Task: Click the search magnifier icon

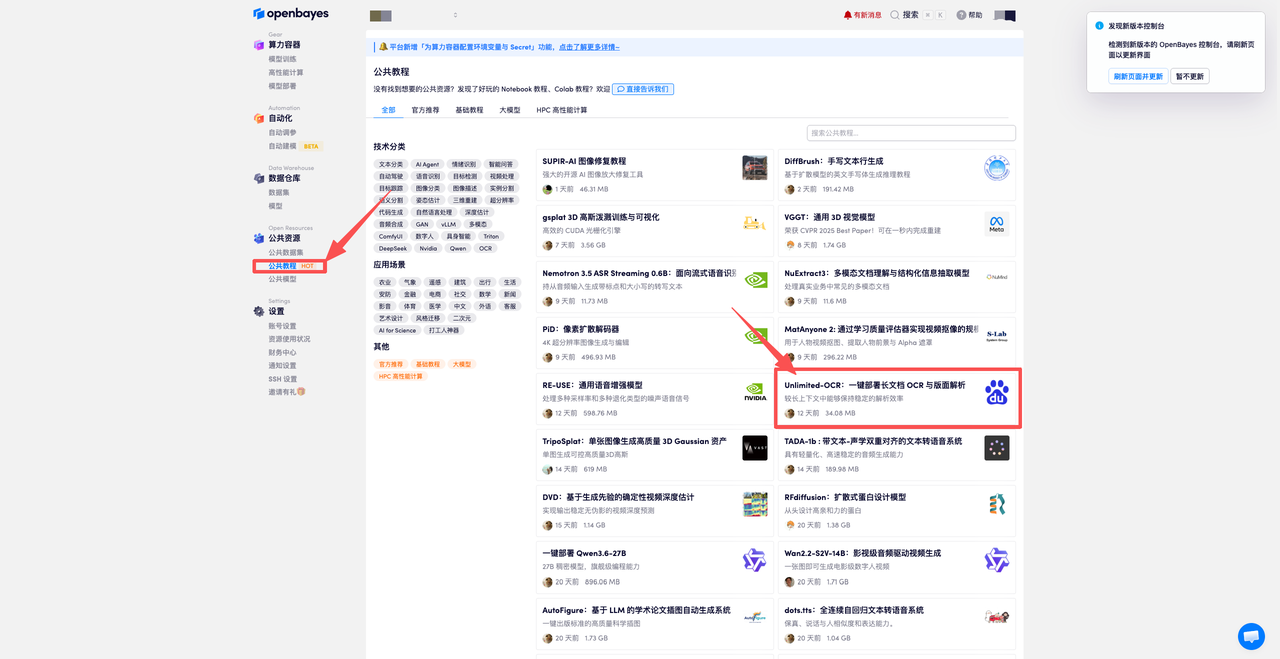Action: [895, 15]
